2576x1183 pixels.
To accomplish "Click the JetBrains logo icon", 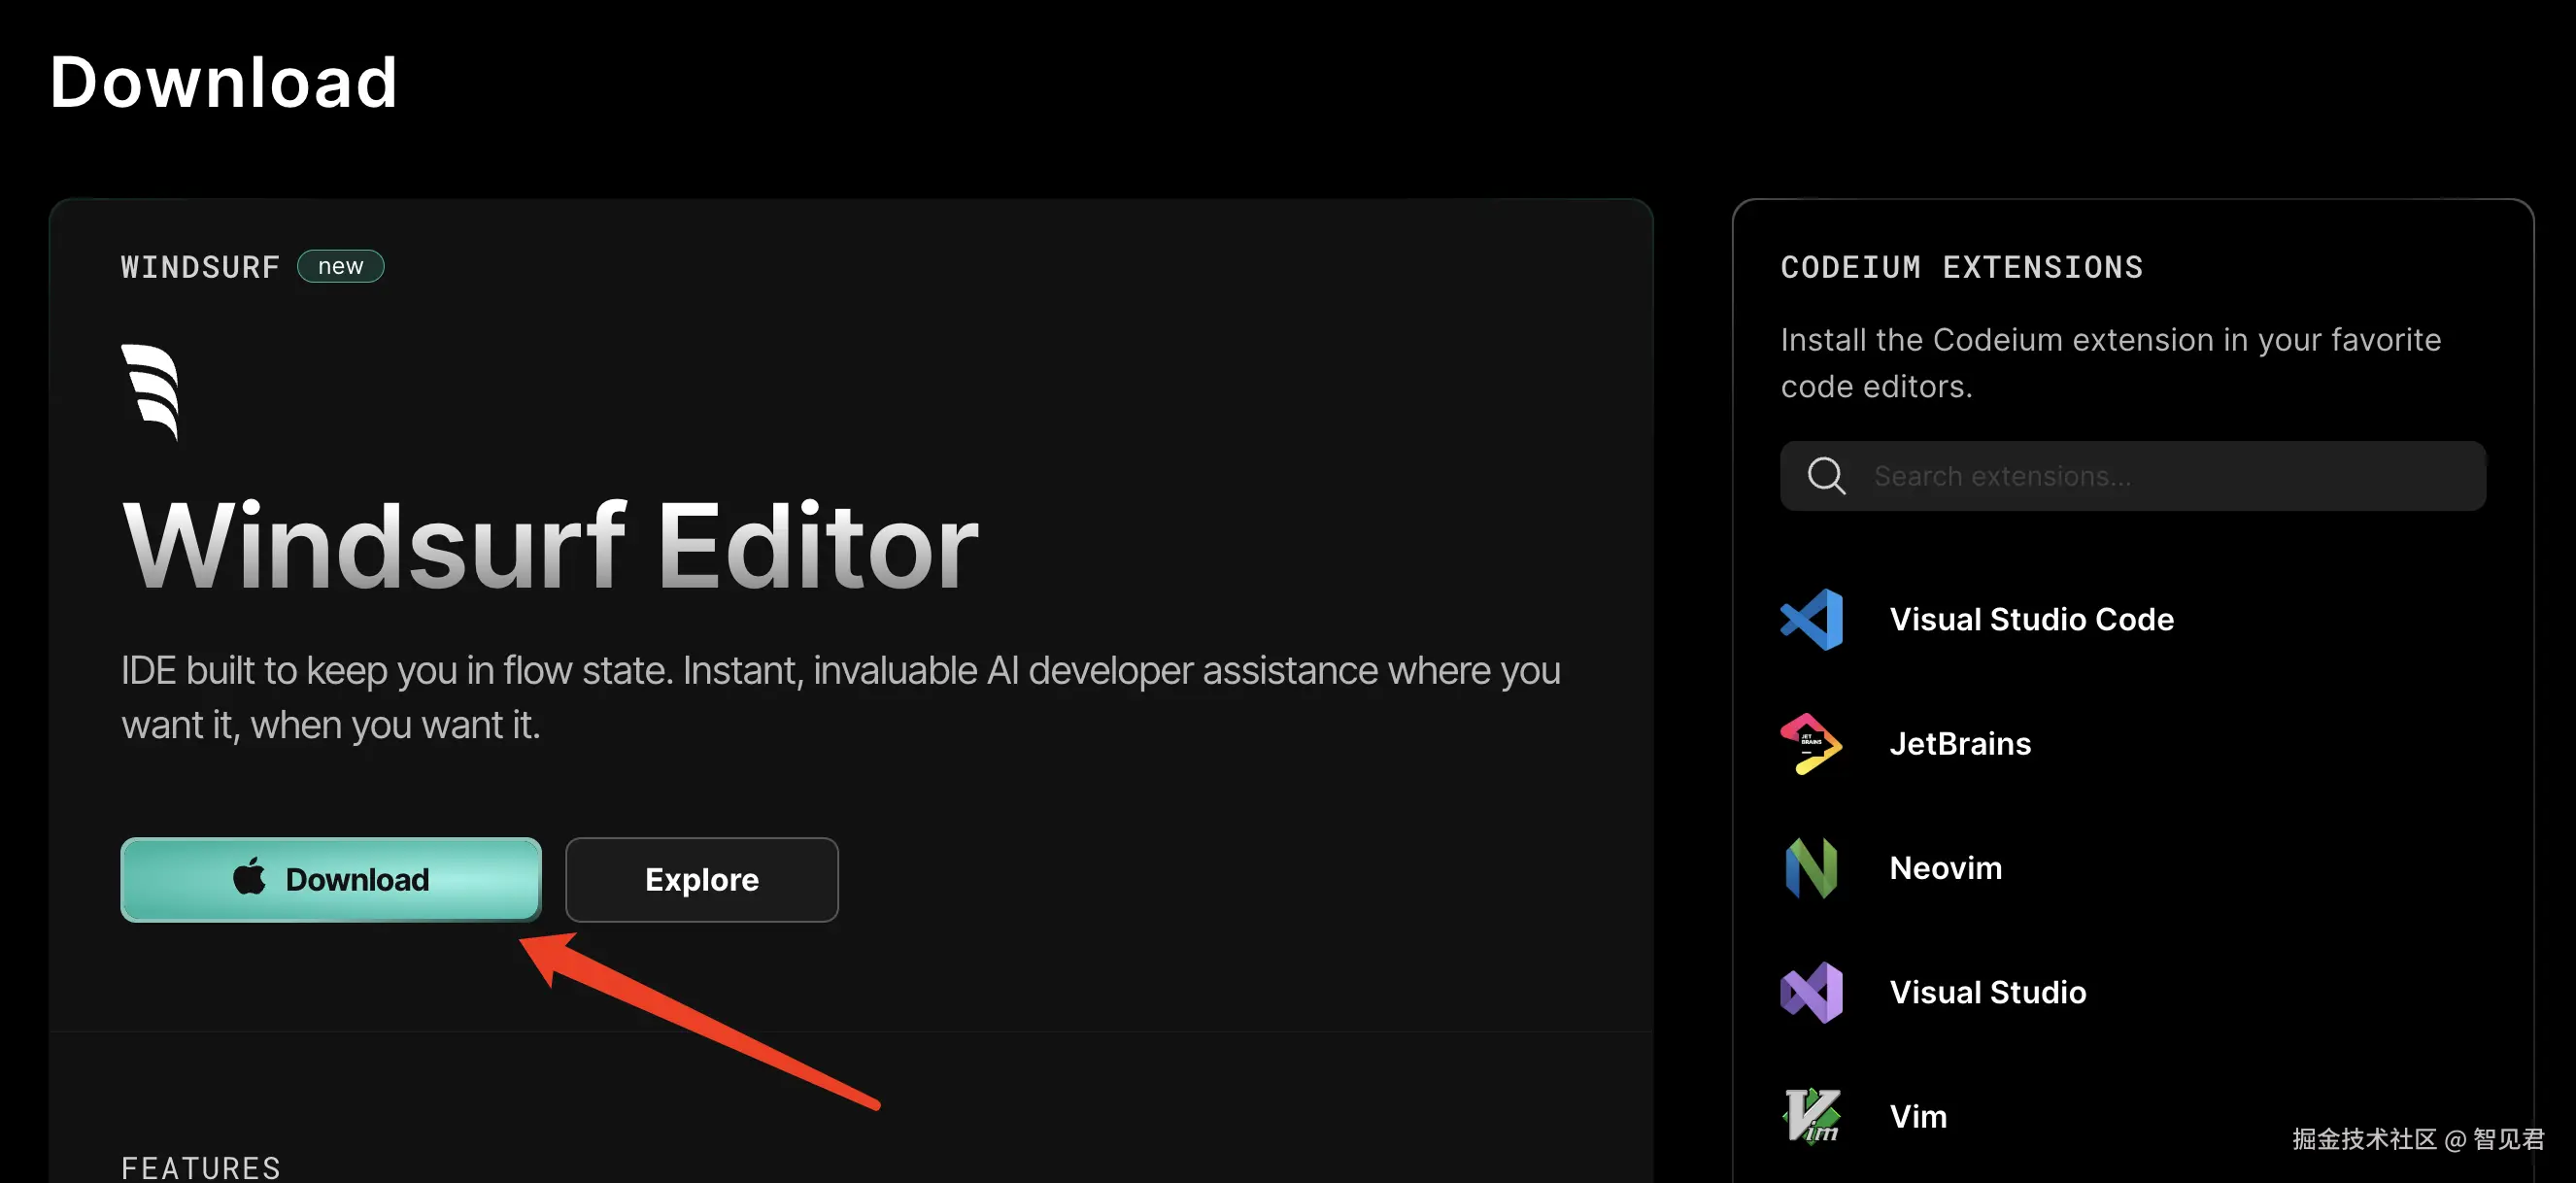I will [1811, 744].
